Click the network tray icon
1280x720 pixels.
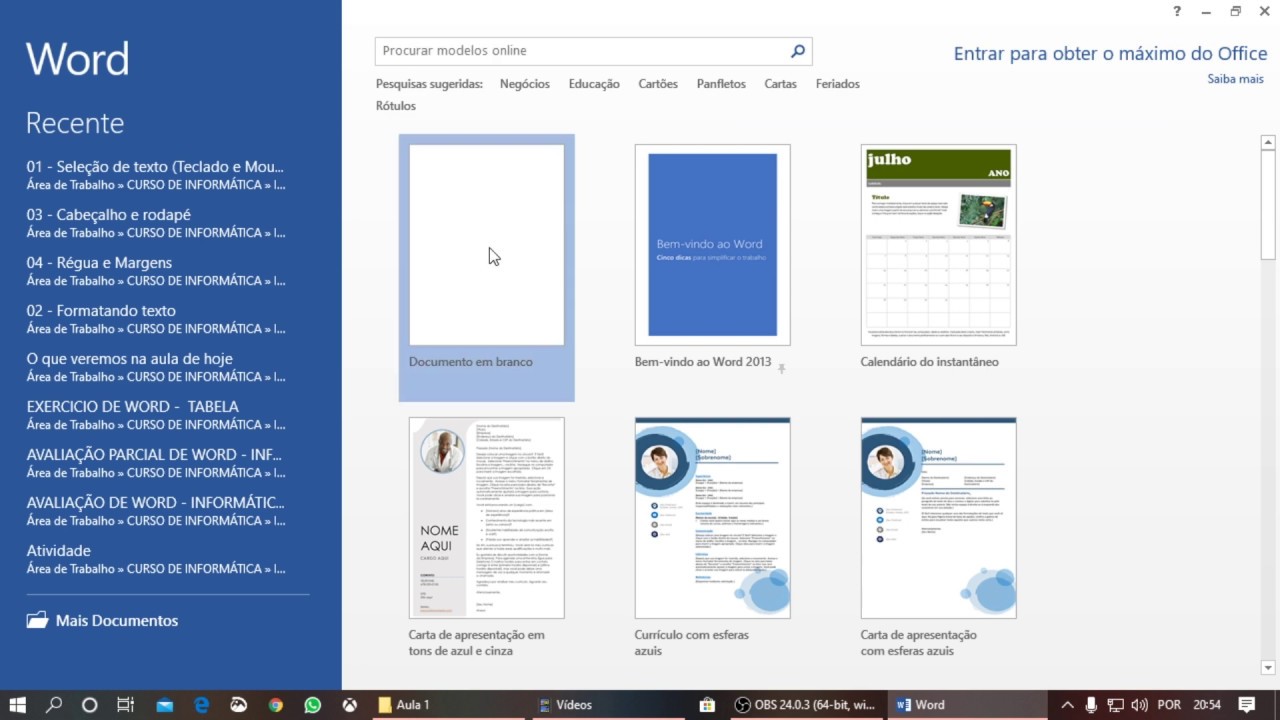(1115, 705)
